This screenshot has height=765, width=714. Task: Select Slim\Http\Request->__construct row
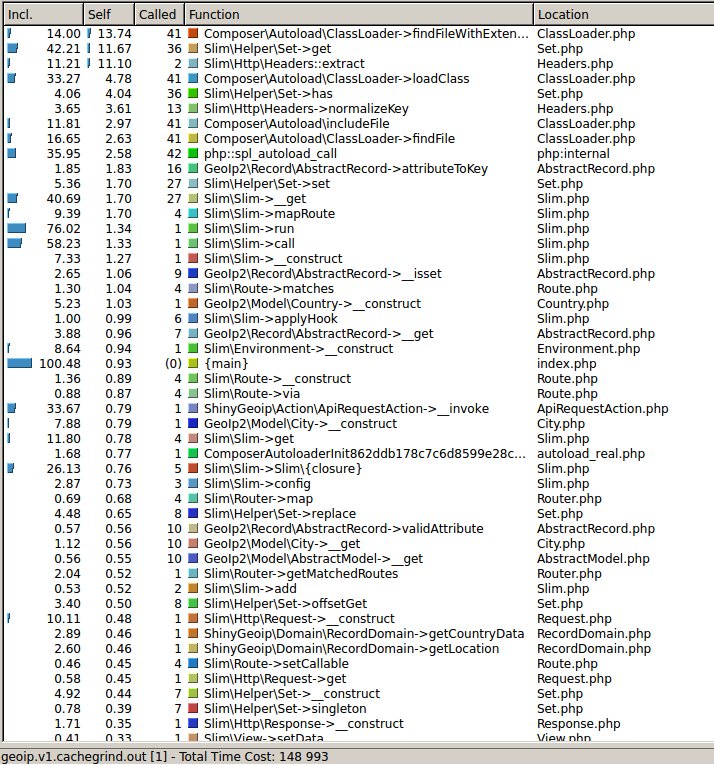pyautogui.click(x=359, y=619)
